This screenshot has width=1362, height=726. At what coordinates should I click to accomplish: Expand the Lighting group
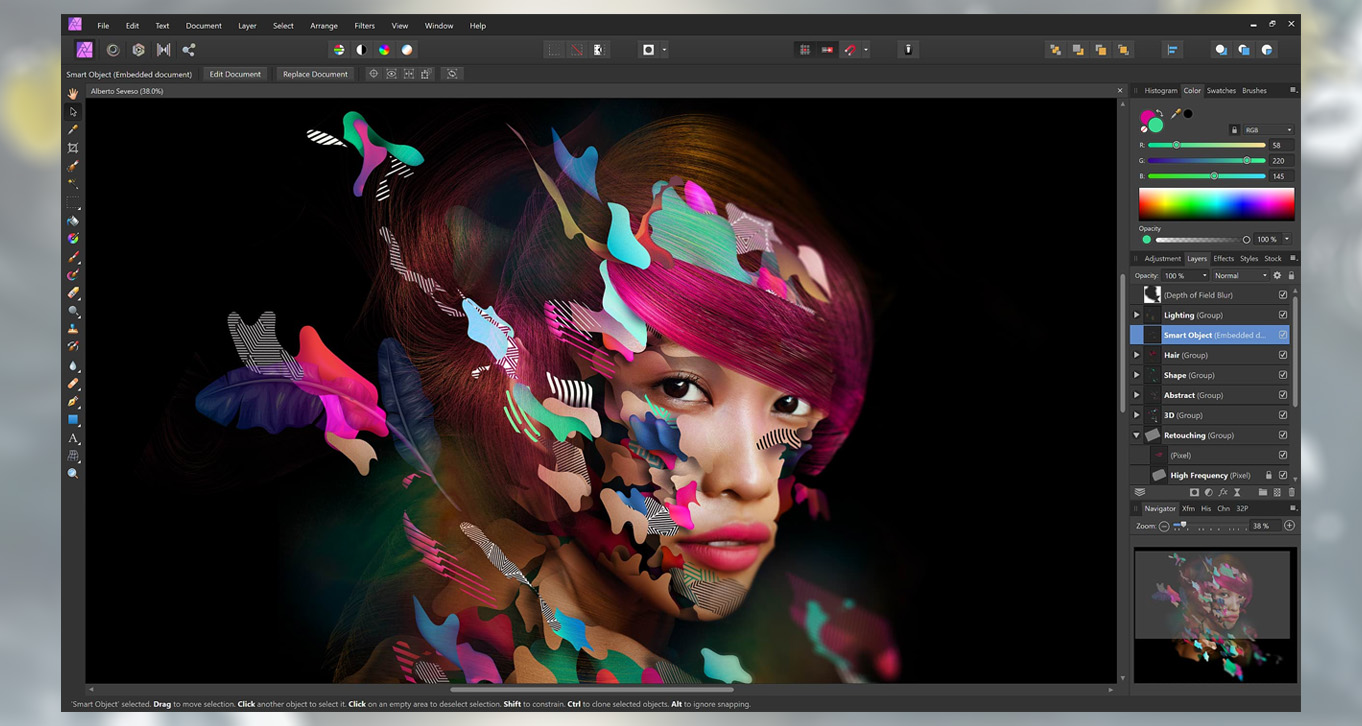click(x=1136, y=315)
